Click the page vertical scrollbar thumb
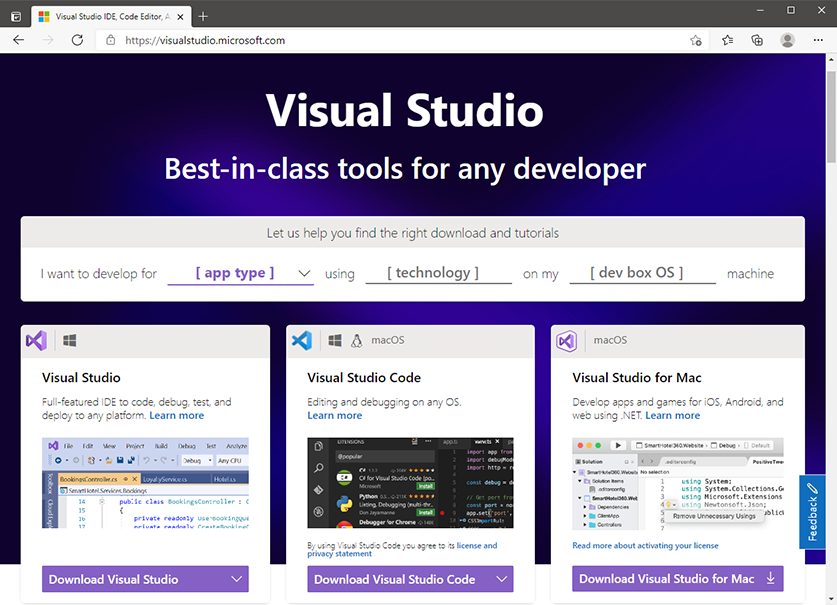837x605 pixels. point(831,116)
